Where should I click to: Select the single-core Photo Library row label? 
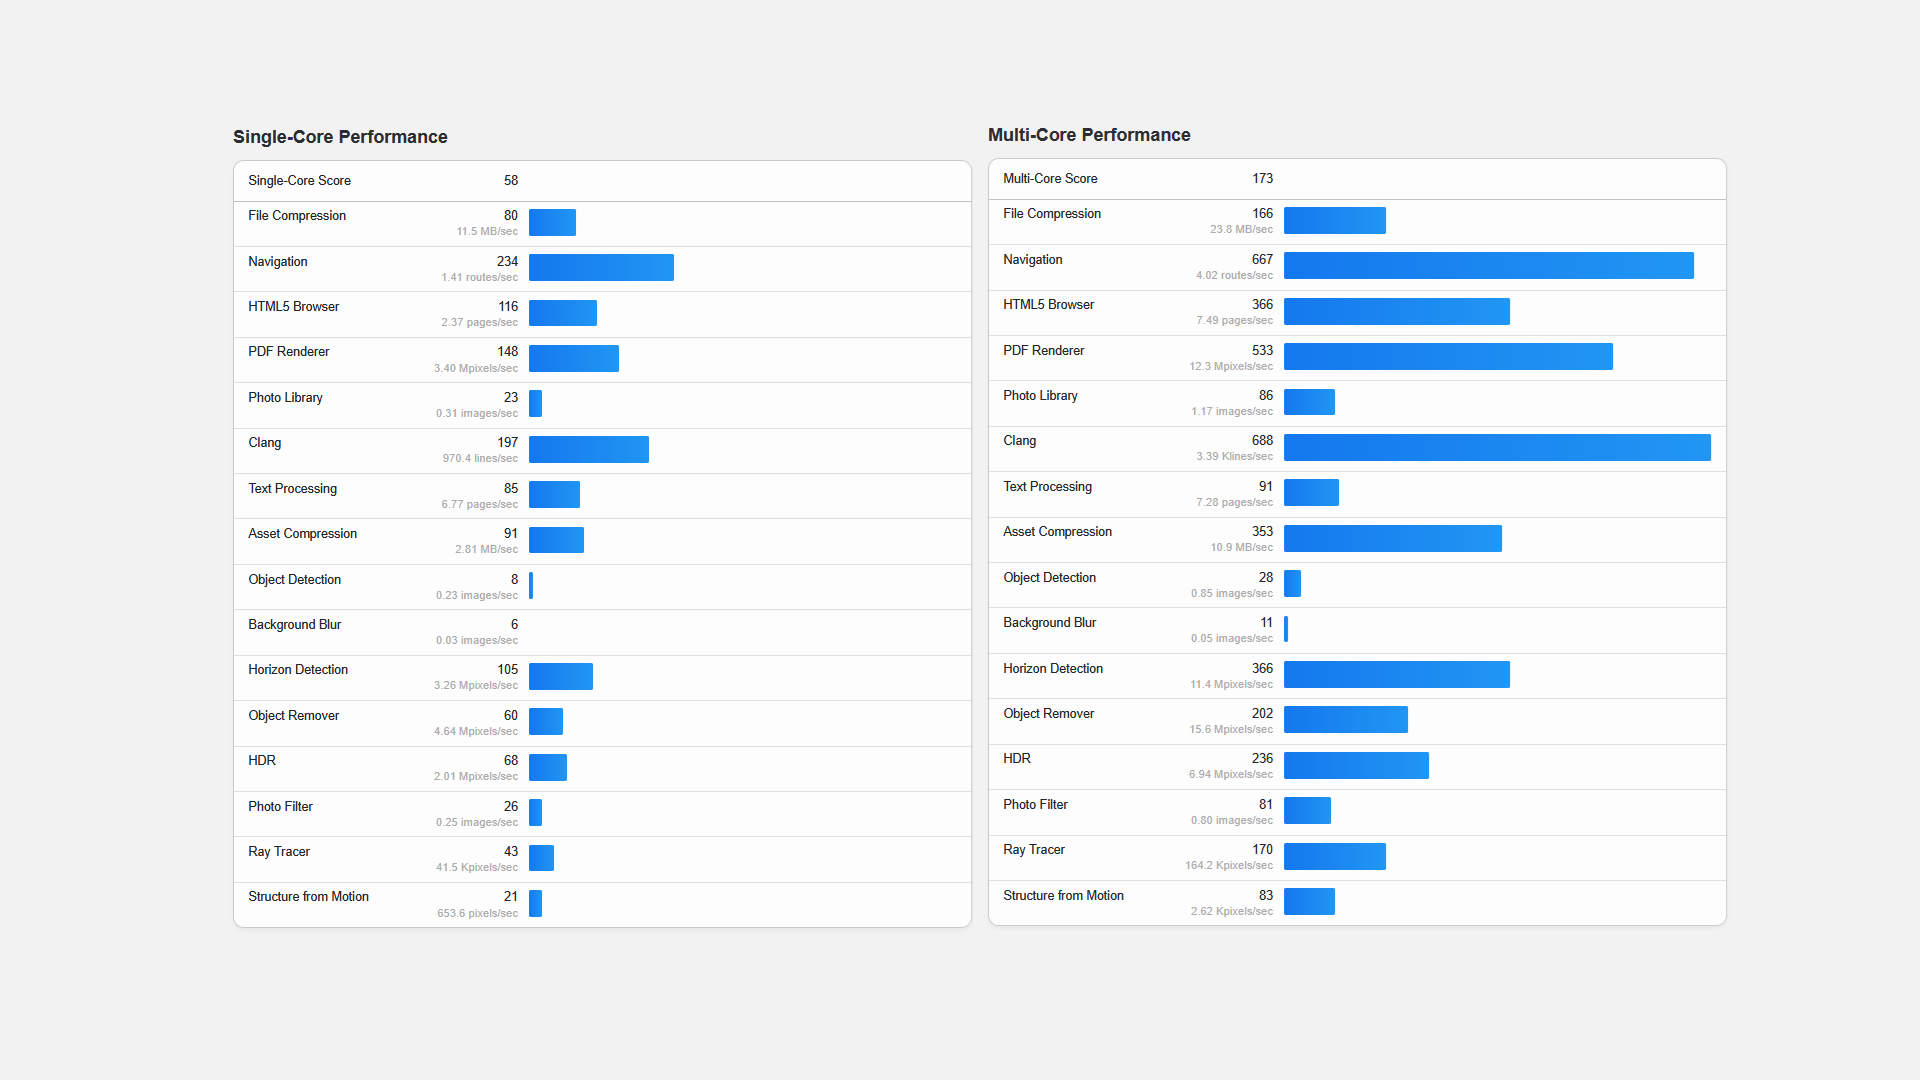click(285, 398)
